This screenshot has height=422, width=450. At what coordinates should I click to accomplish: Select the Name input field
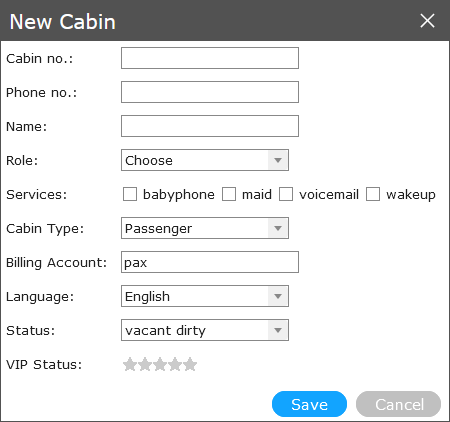pyautogui.click(x=210, y=126)
